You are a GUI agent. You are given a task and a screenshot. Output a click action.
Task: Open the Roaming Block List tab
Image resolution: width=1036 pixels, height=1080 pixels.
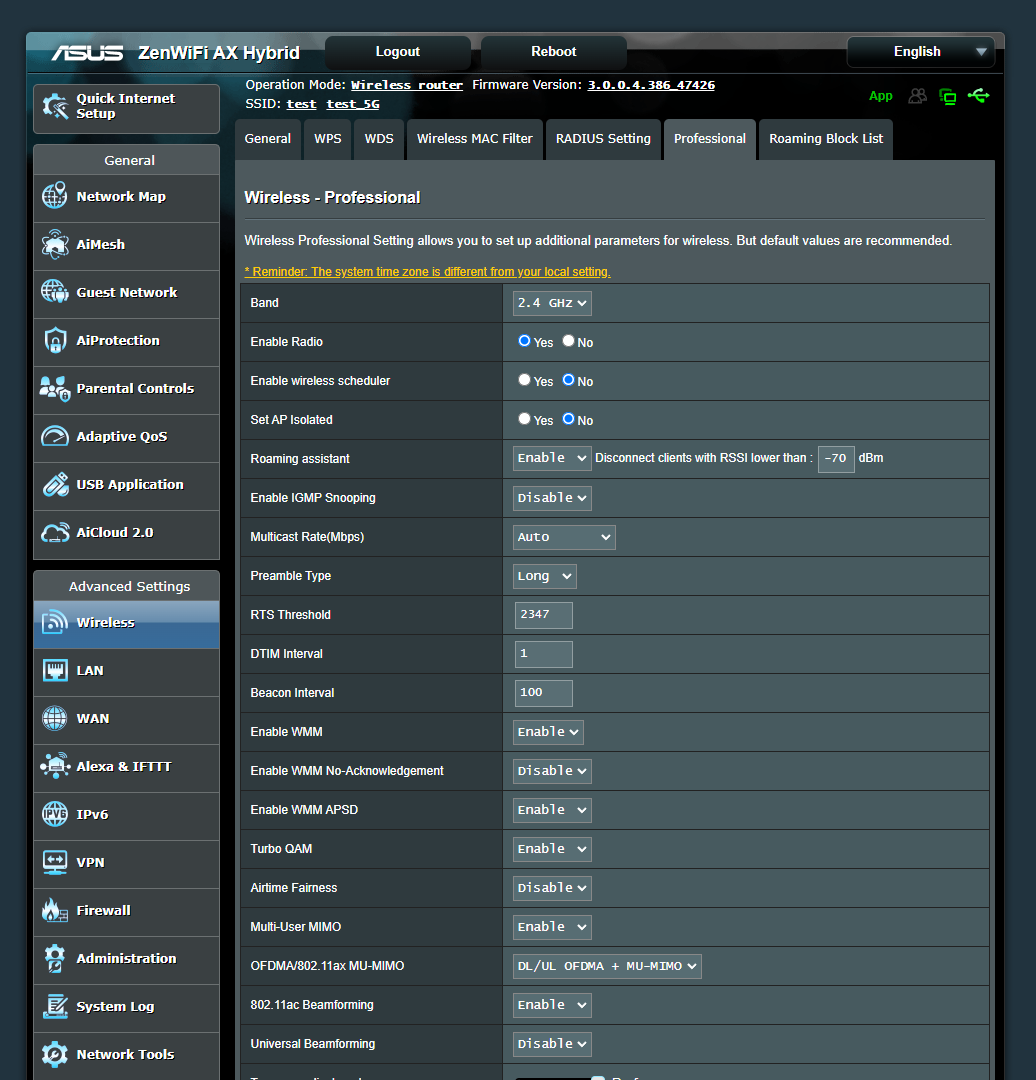(825, 139)
